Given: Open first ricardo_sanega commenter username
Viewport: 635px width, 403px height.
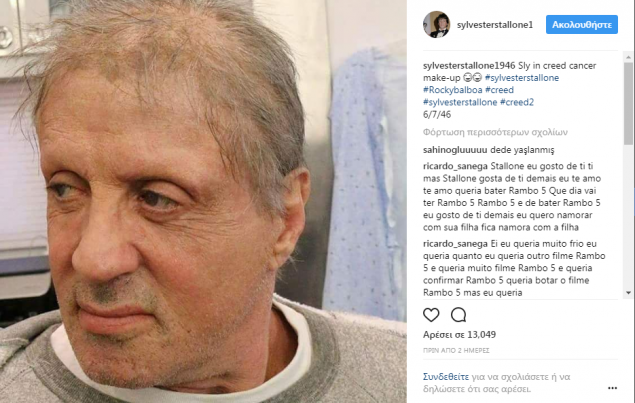Looking at the screenshot, I should pyautogui.click(x=455, y=166).
